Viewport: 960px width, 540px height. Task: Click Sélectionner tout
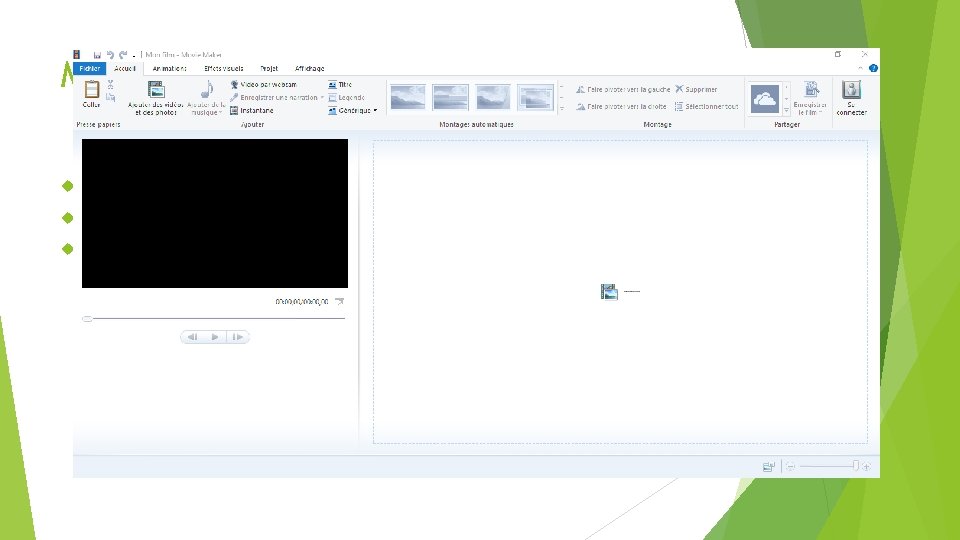coord(707,107)
